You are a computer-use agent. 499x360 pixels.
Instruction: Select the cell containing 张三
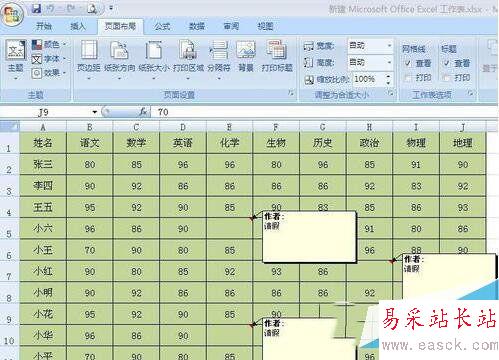tap(43, 164)
